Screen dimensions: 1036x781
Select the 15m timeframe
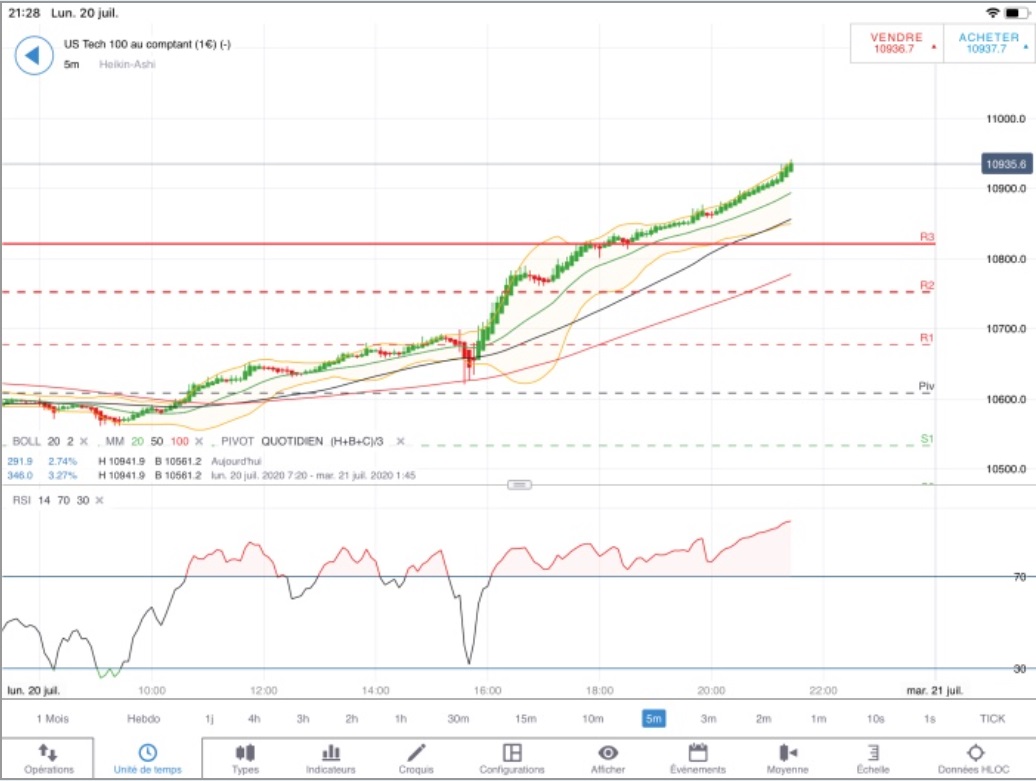click(526, 718)
